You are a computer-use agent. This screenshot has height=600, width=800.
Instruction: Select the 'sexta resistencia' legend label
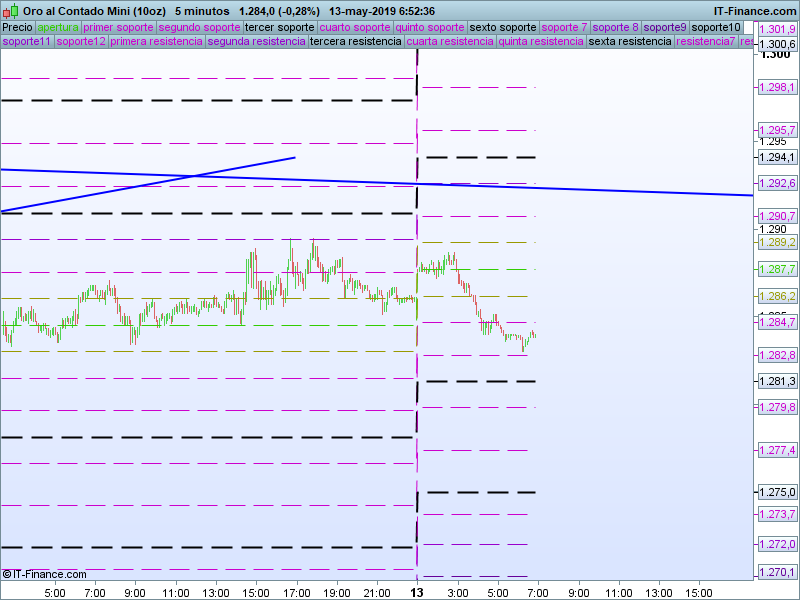coord(630,42)
